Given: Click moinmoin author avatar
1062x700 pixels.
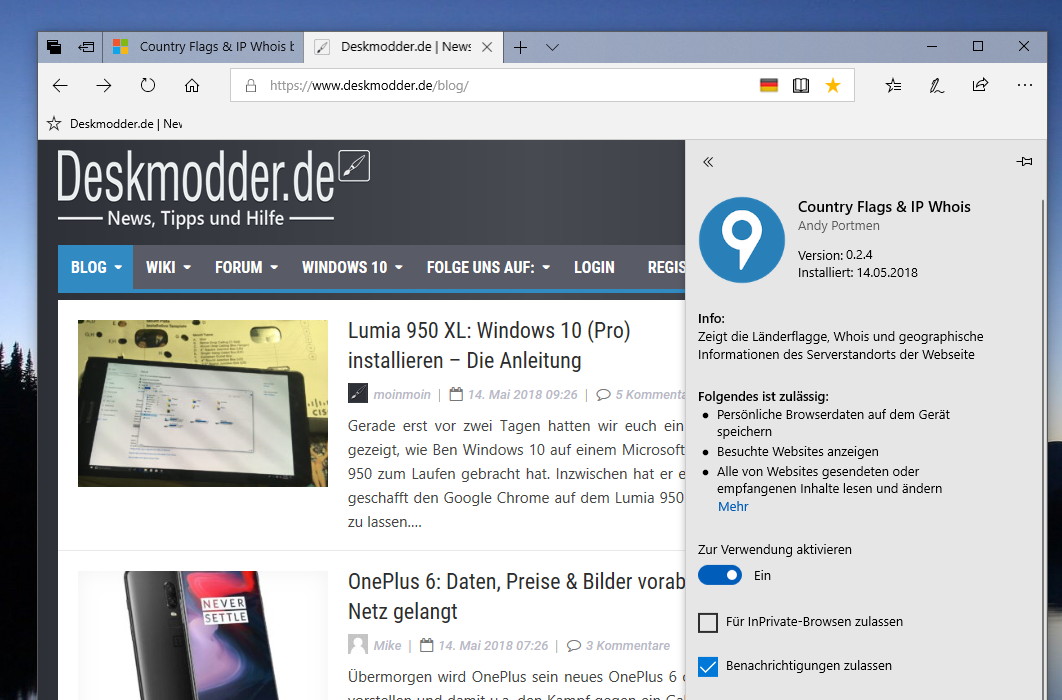Looking at the screenshot, I should coord(358,393).
